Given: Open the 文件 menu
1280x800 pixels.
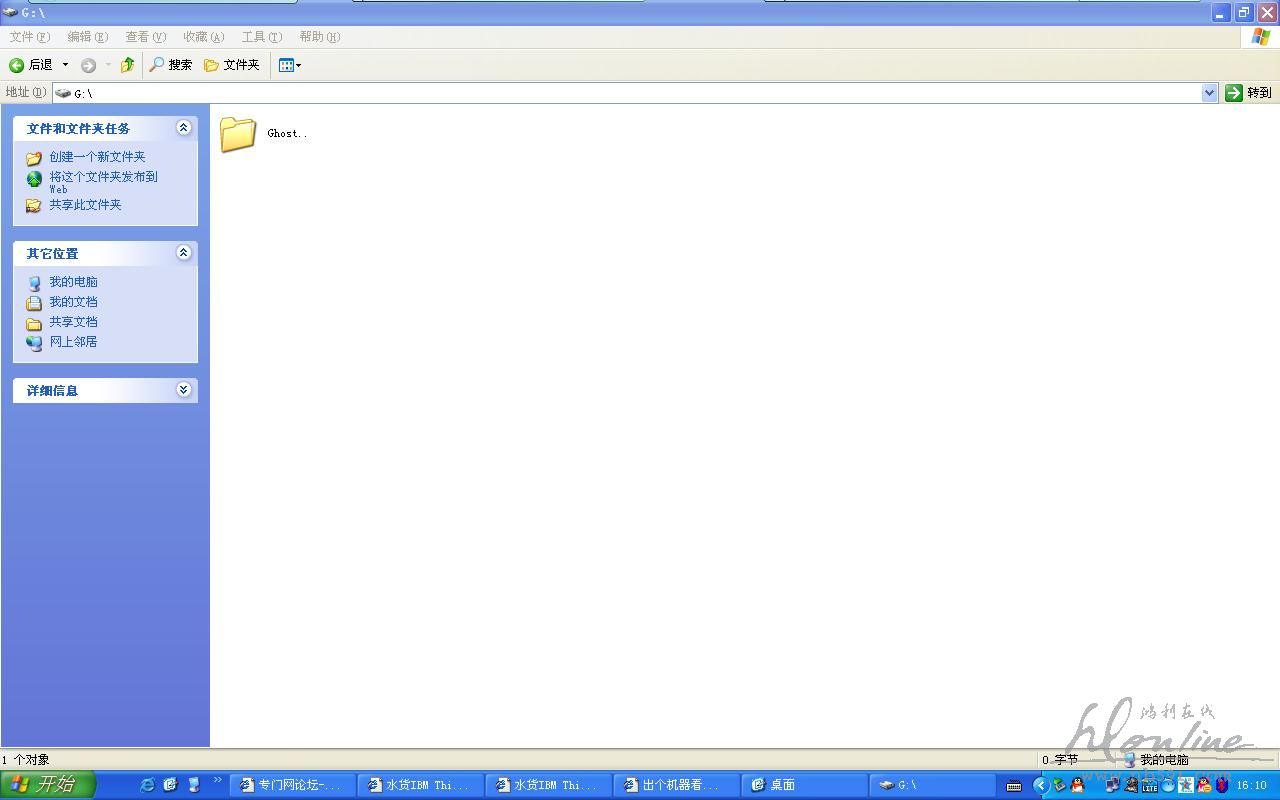Looking at the screenshot, I should point(29,37).
